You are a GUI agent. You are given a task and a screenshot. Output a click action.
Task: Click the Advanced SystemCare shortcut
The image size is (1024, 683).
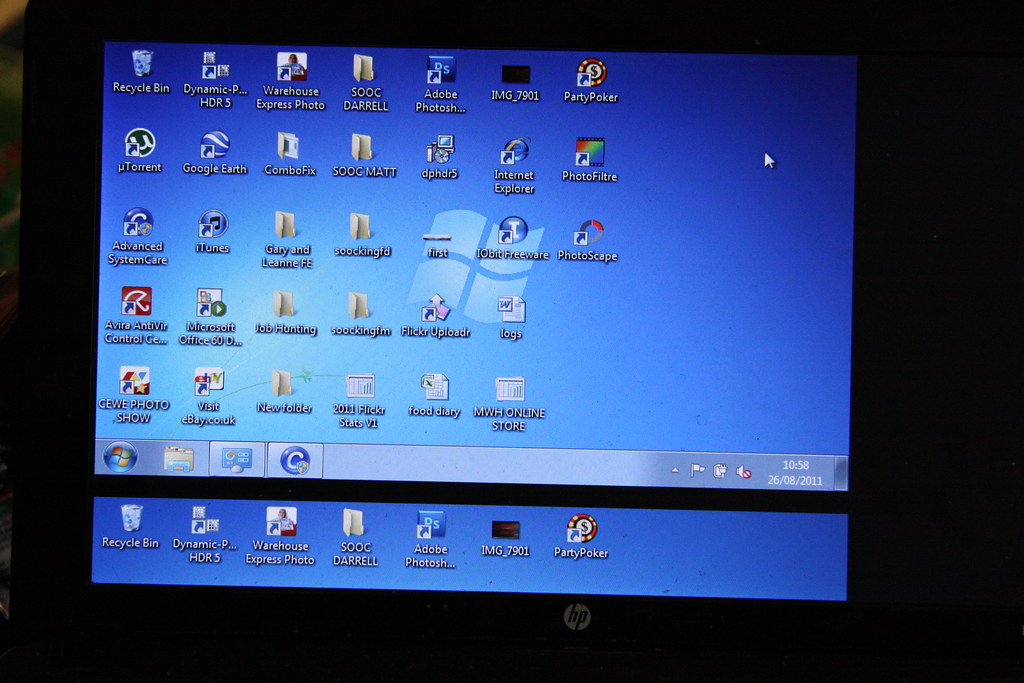[138, 223]
